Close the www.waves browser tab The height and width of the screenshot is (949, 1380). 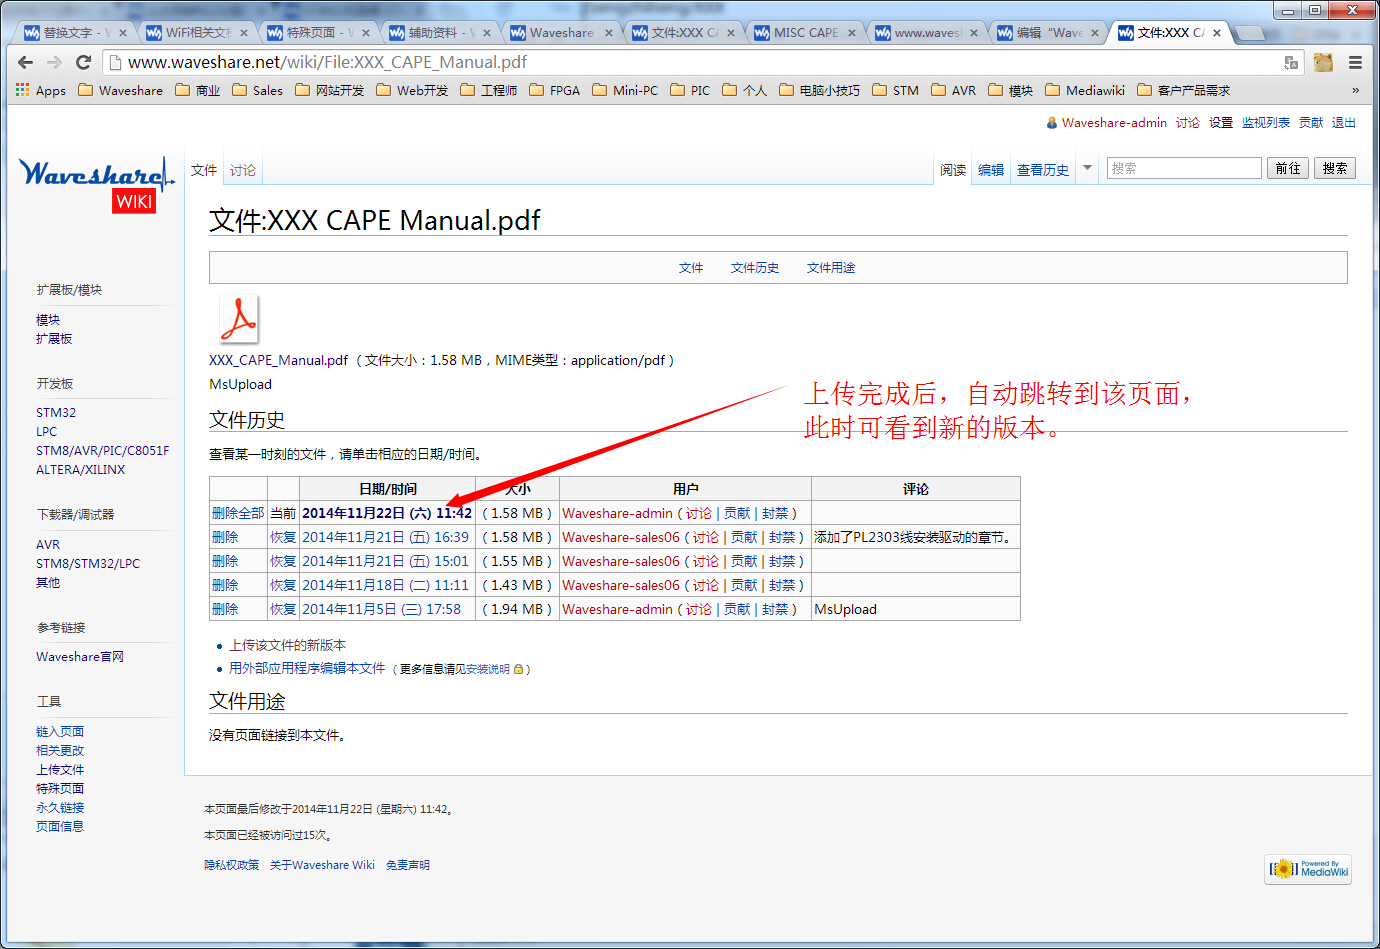click(x=973, y=33)
